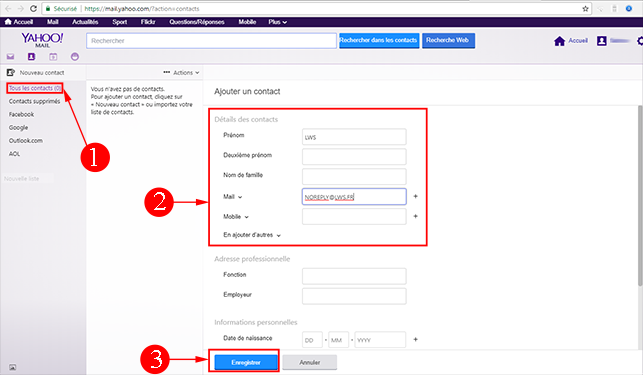This screenshot has height=375, width=643.
Task: Open the Calendar icon
Action: 53,57
